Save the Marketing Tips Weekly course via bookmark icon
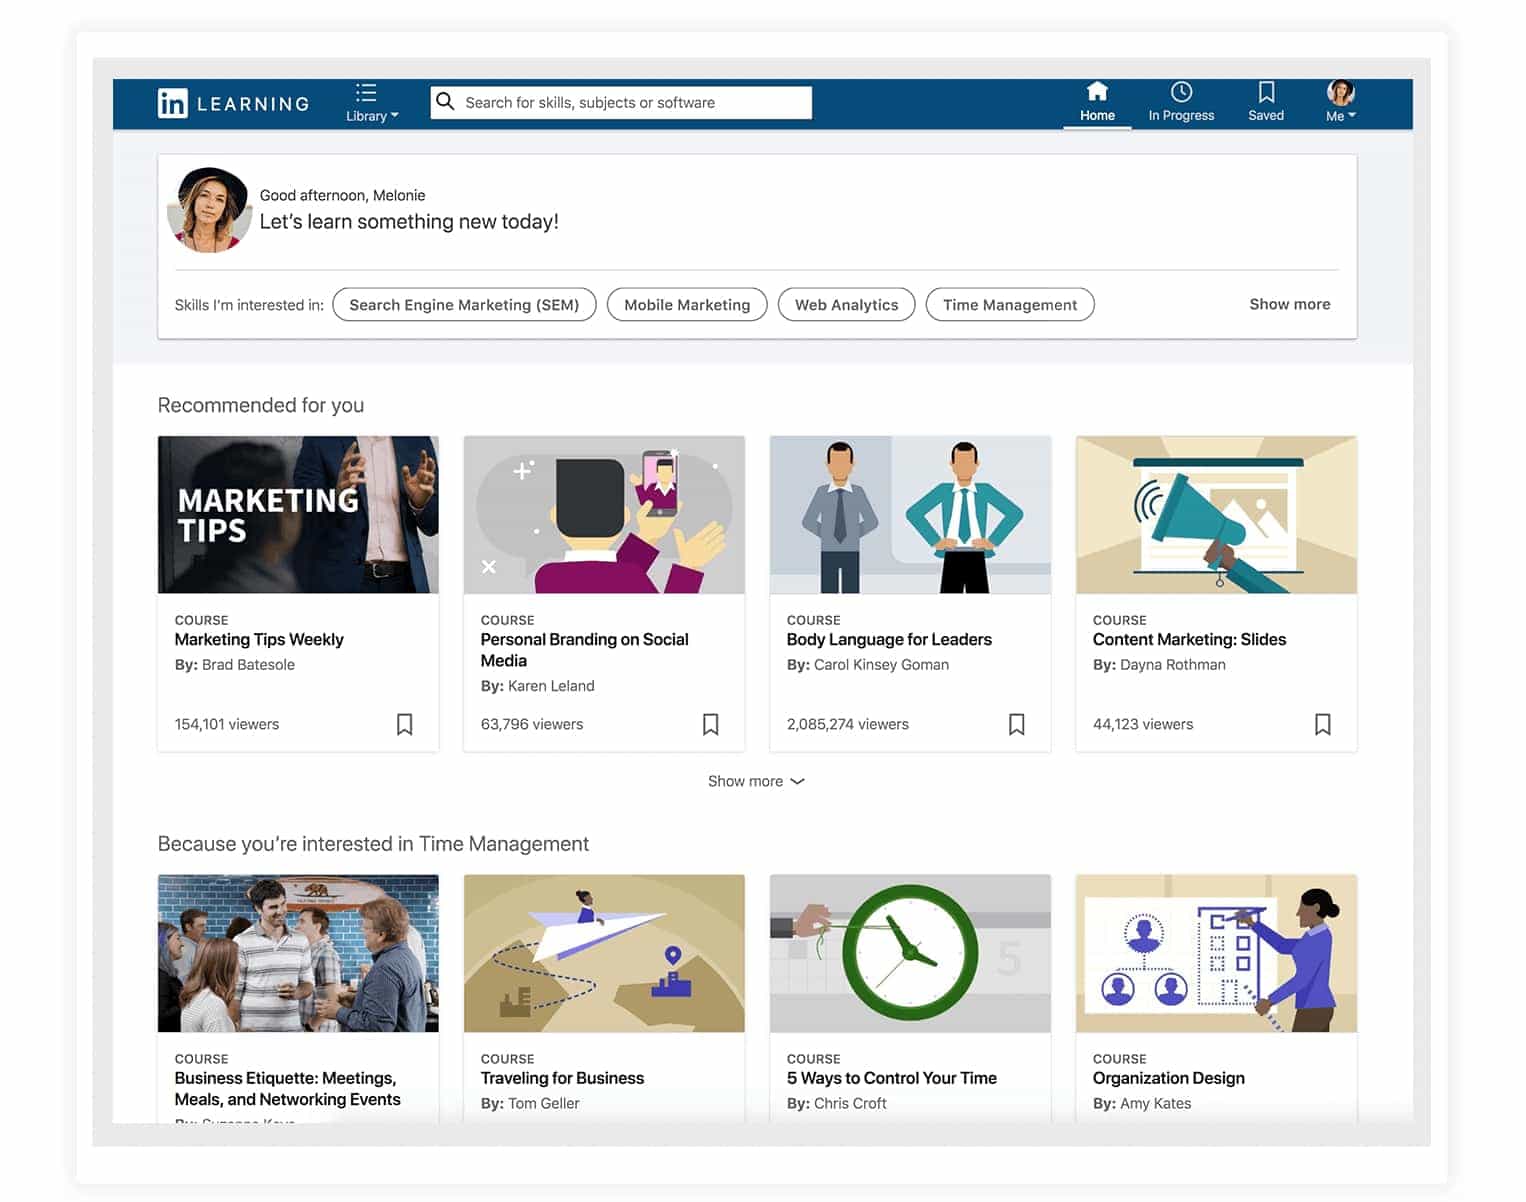Image resolution: width=1526 pixels, height=1202 pixels. (x=405, y=723)
